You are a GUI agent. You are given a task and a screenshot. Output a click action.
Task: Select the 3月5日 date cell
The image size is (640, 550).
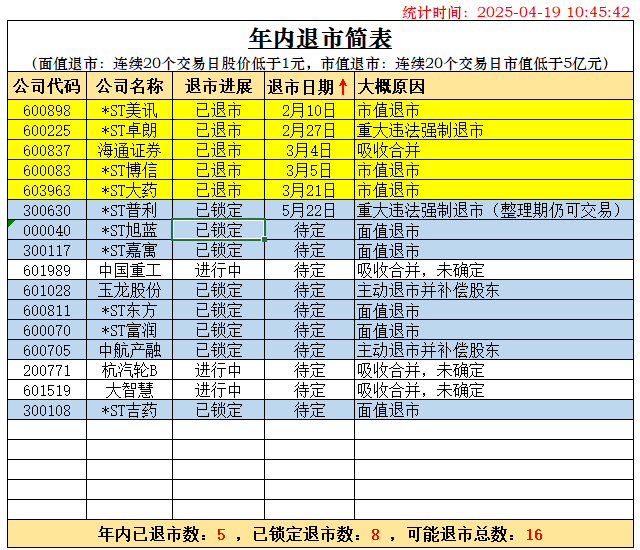(309, 170)
